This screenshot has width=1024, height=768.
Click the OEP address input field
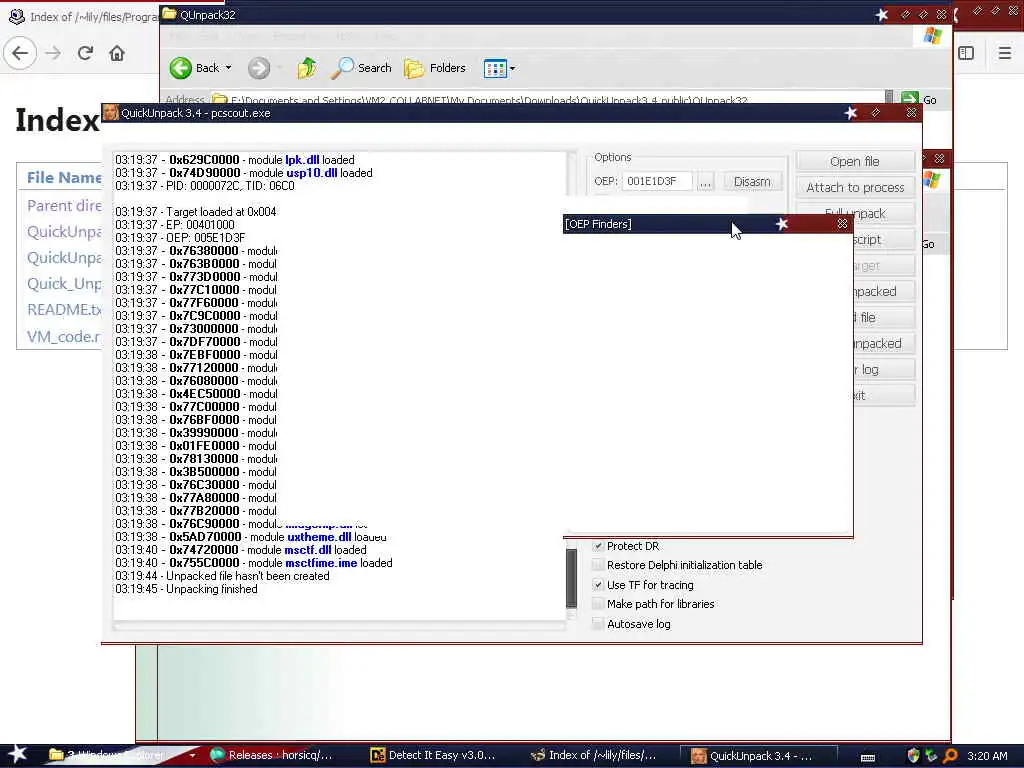(656, 181)
